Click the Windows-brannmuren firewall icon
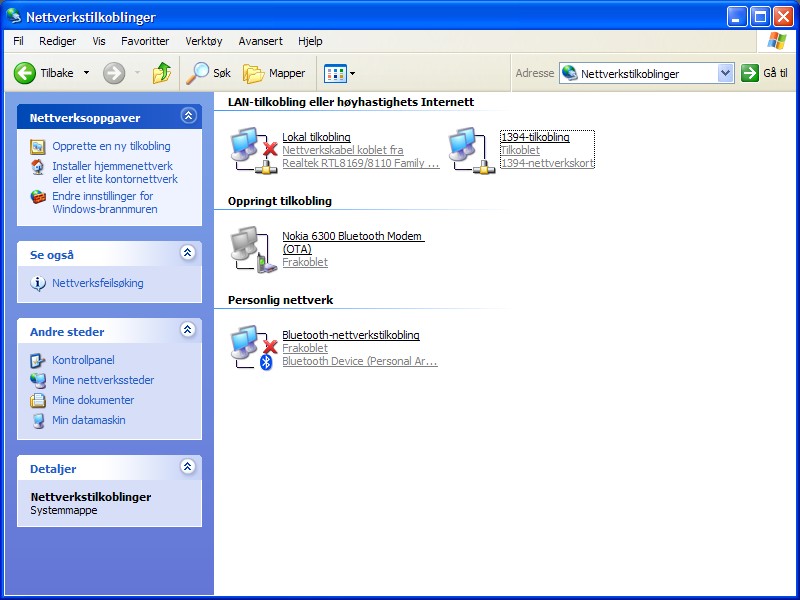This screenshot has height=600, width=800. tap(38, 197)
